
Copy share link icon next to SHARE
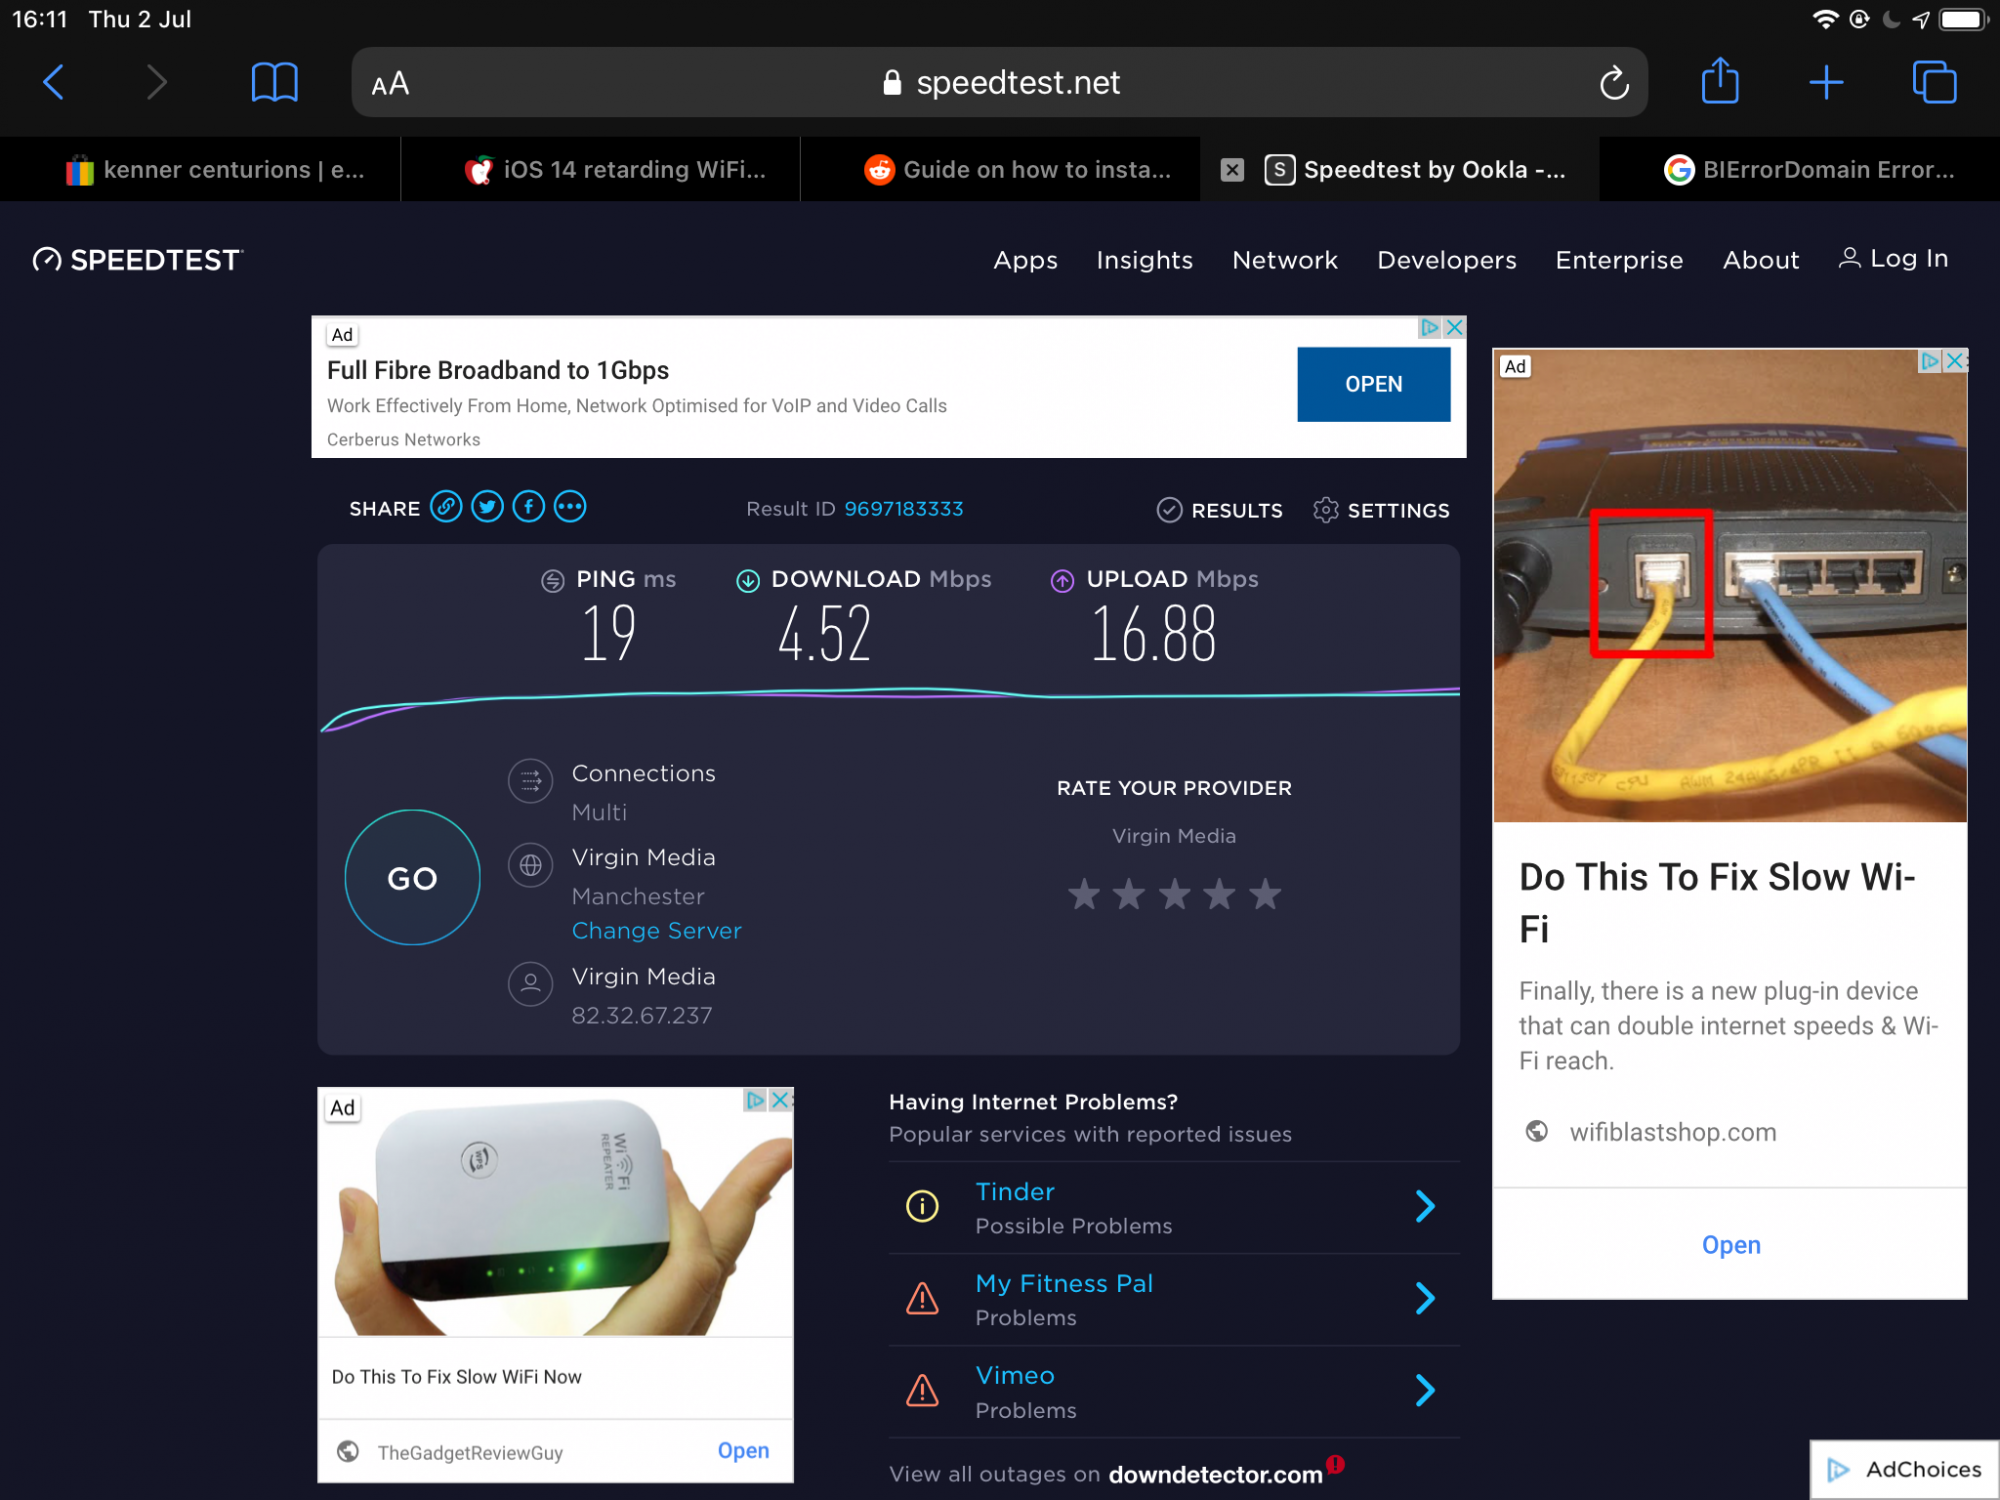click(446, 507)
